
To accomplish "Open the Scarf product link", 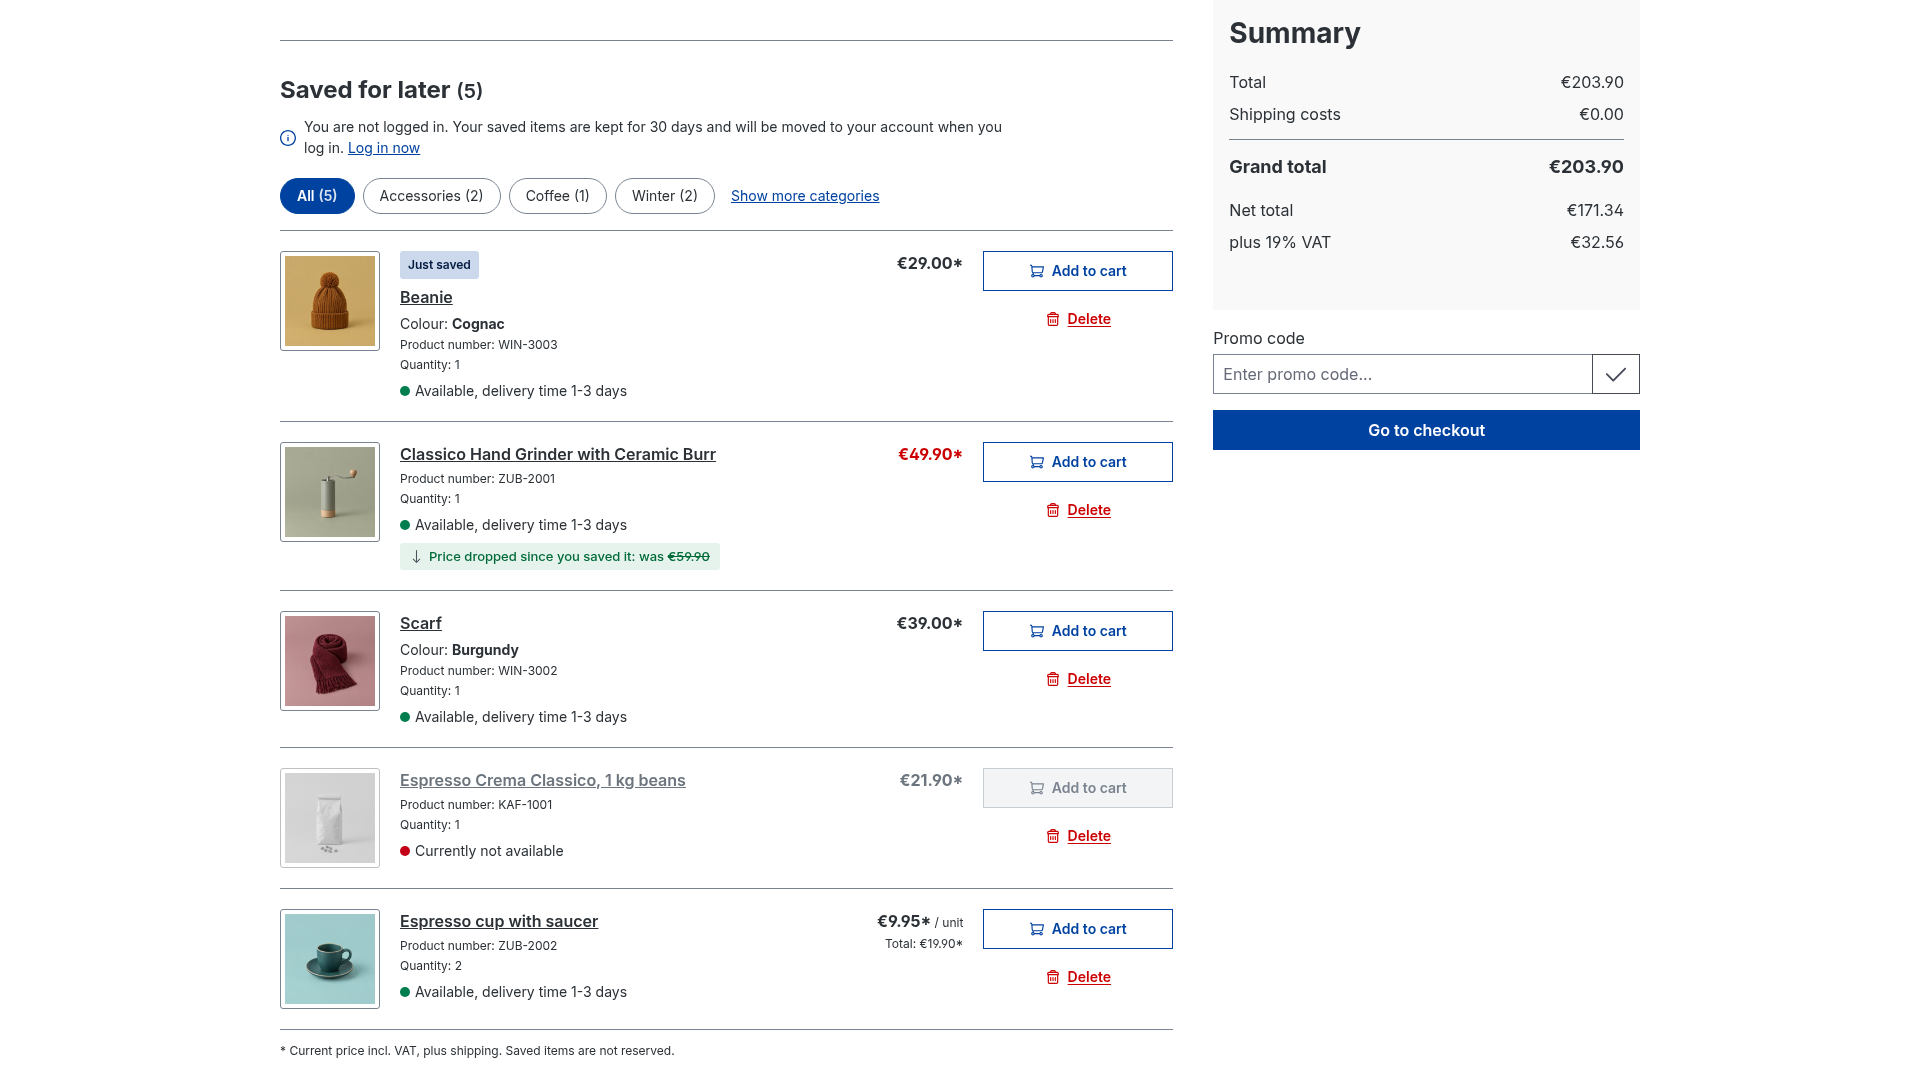I will pyautogui.click(x=421, y=623).
